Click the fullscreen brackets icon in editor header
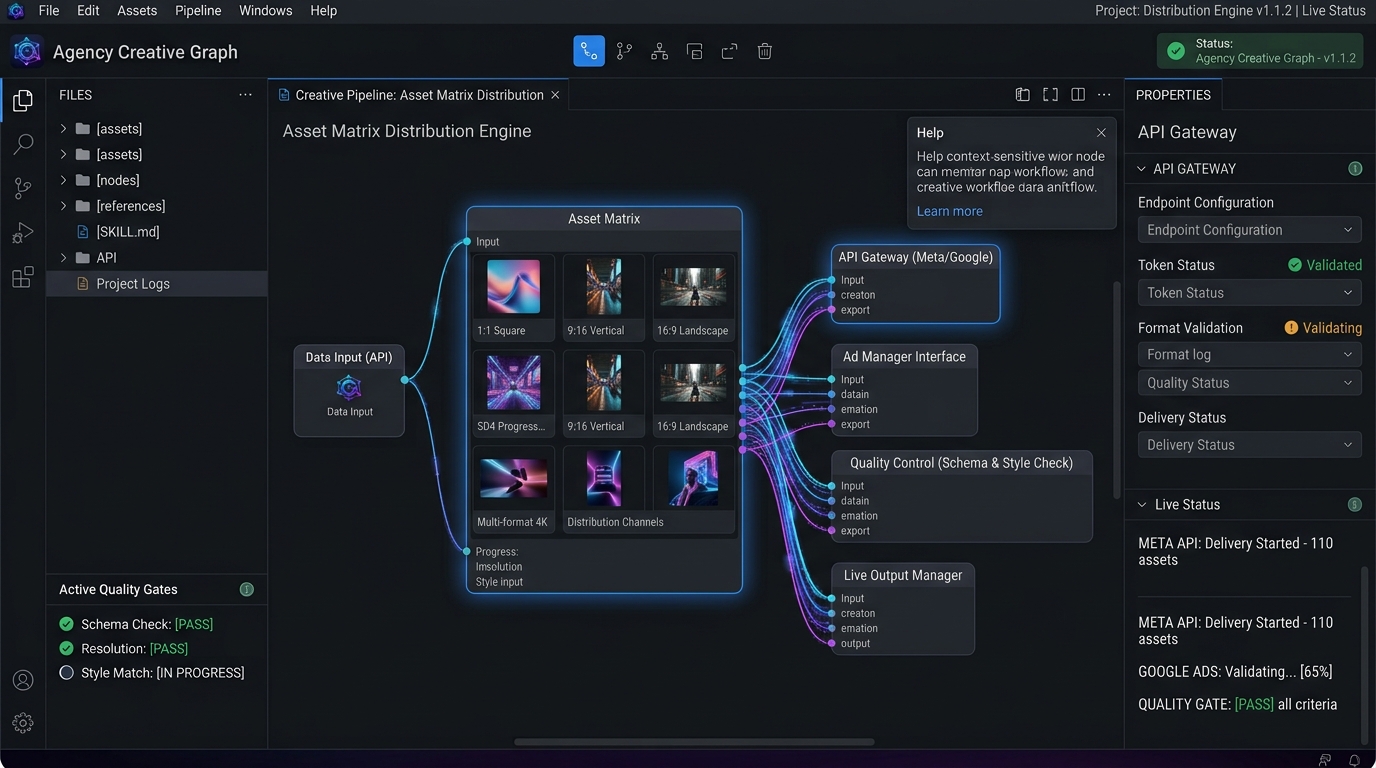1376x768 pixels. [x=1050, y=95]
